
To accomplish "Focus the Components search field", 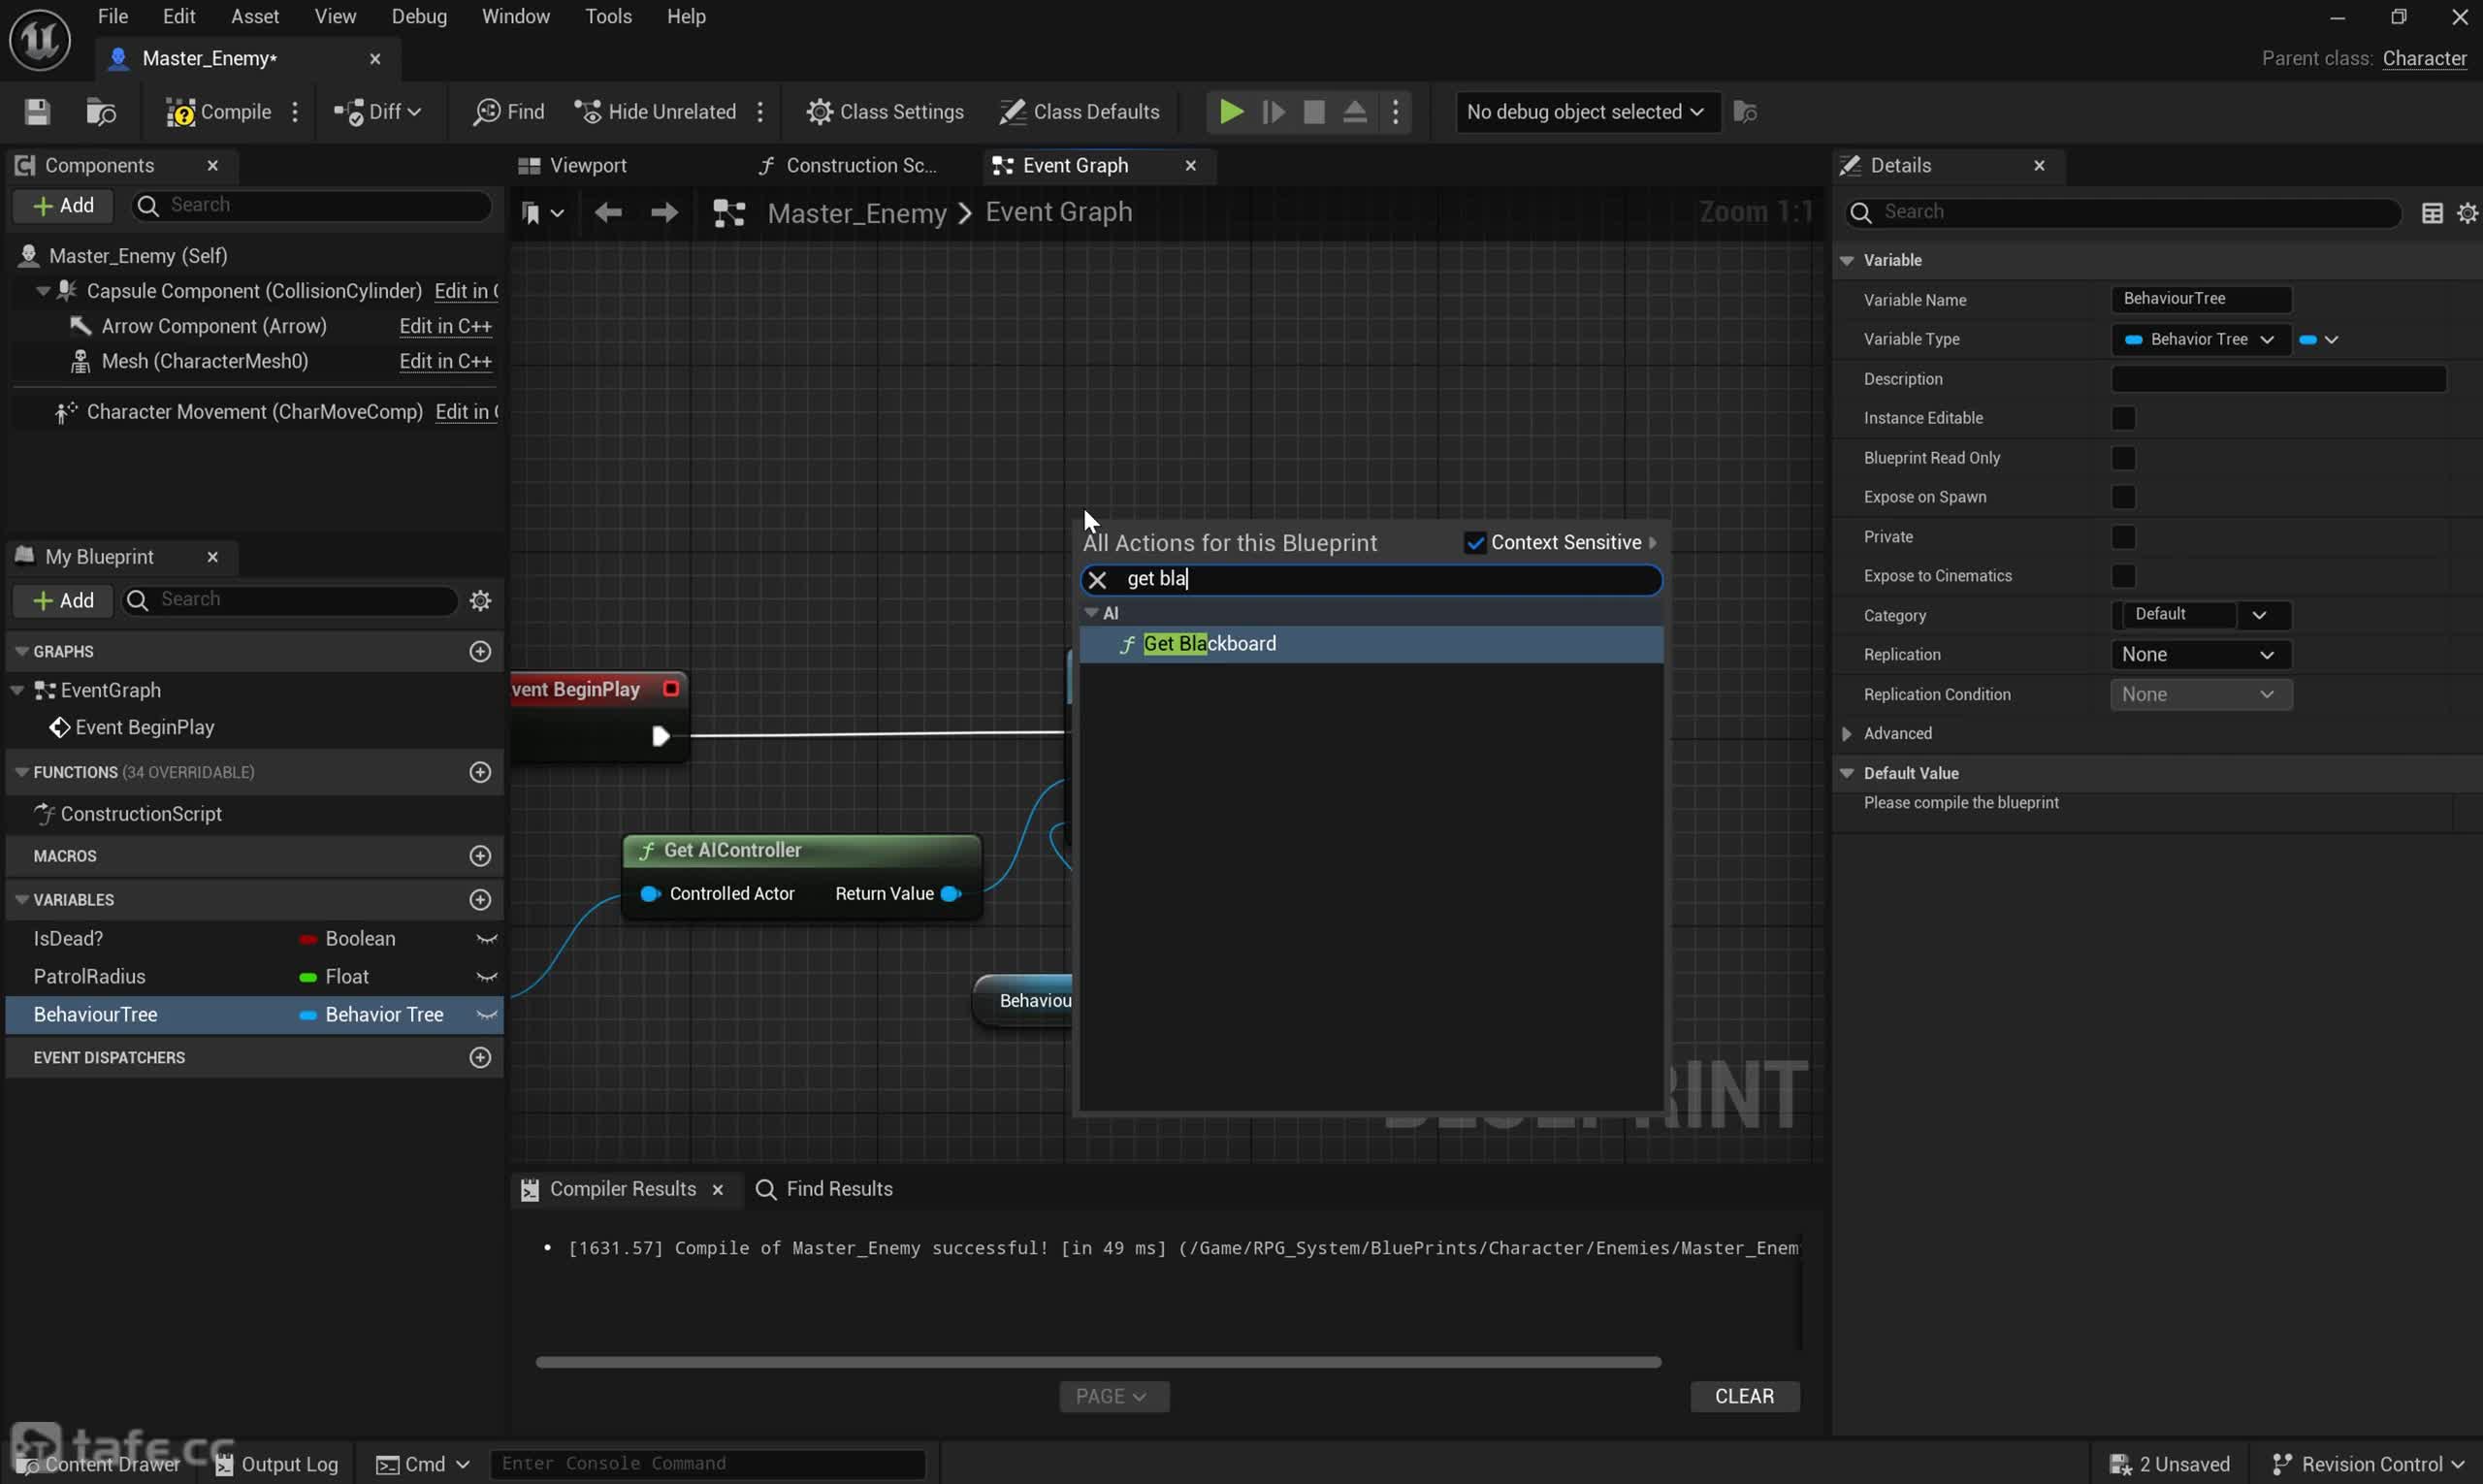I will pos(312,206).
